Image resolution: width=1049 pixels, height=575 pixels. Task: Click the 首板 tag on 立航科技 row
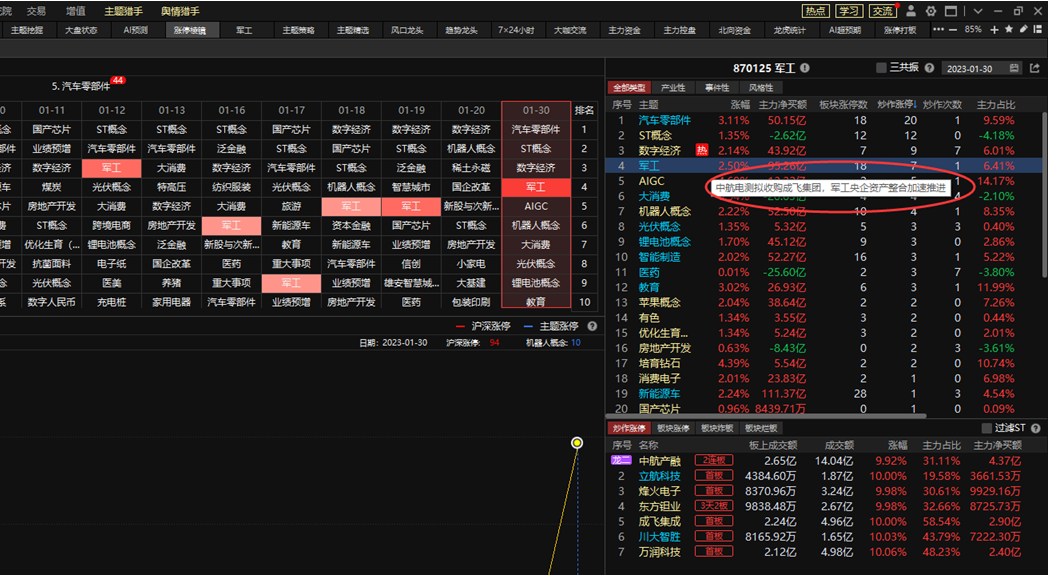point(714,476)
